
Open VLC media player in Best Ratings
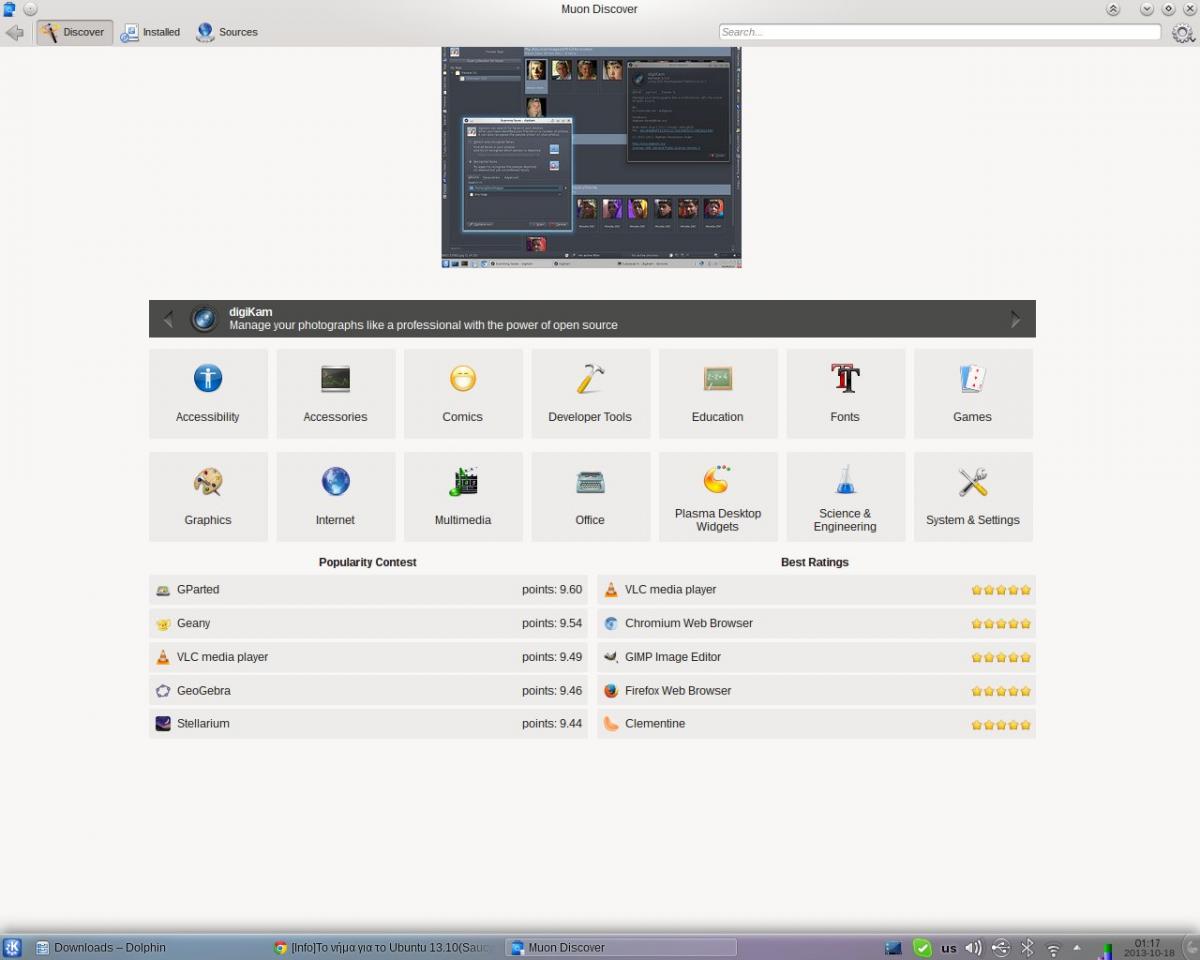pyautogui.click(x=816, y=590)
